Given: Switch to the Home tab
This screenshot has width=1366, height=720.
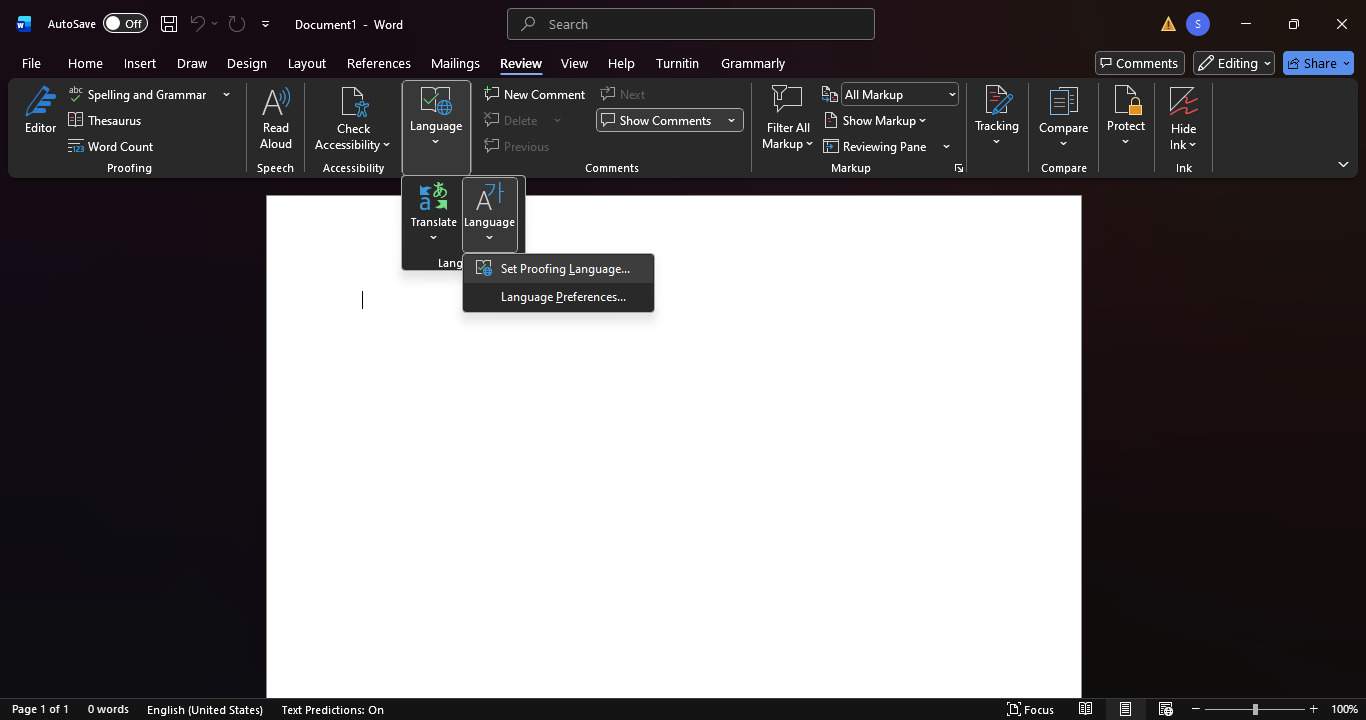Looking at the screenshot, I should click(x=85, y=63).
